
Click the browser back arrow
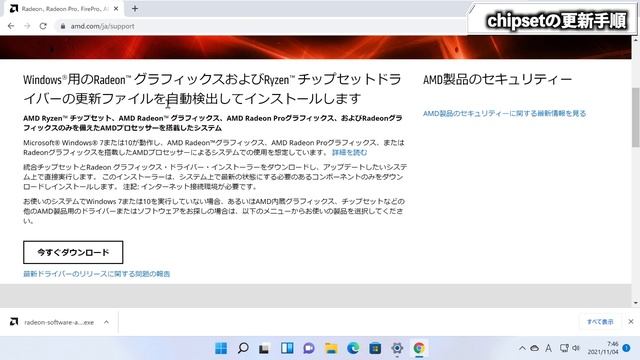(11, 26)
